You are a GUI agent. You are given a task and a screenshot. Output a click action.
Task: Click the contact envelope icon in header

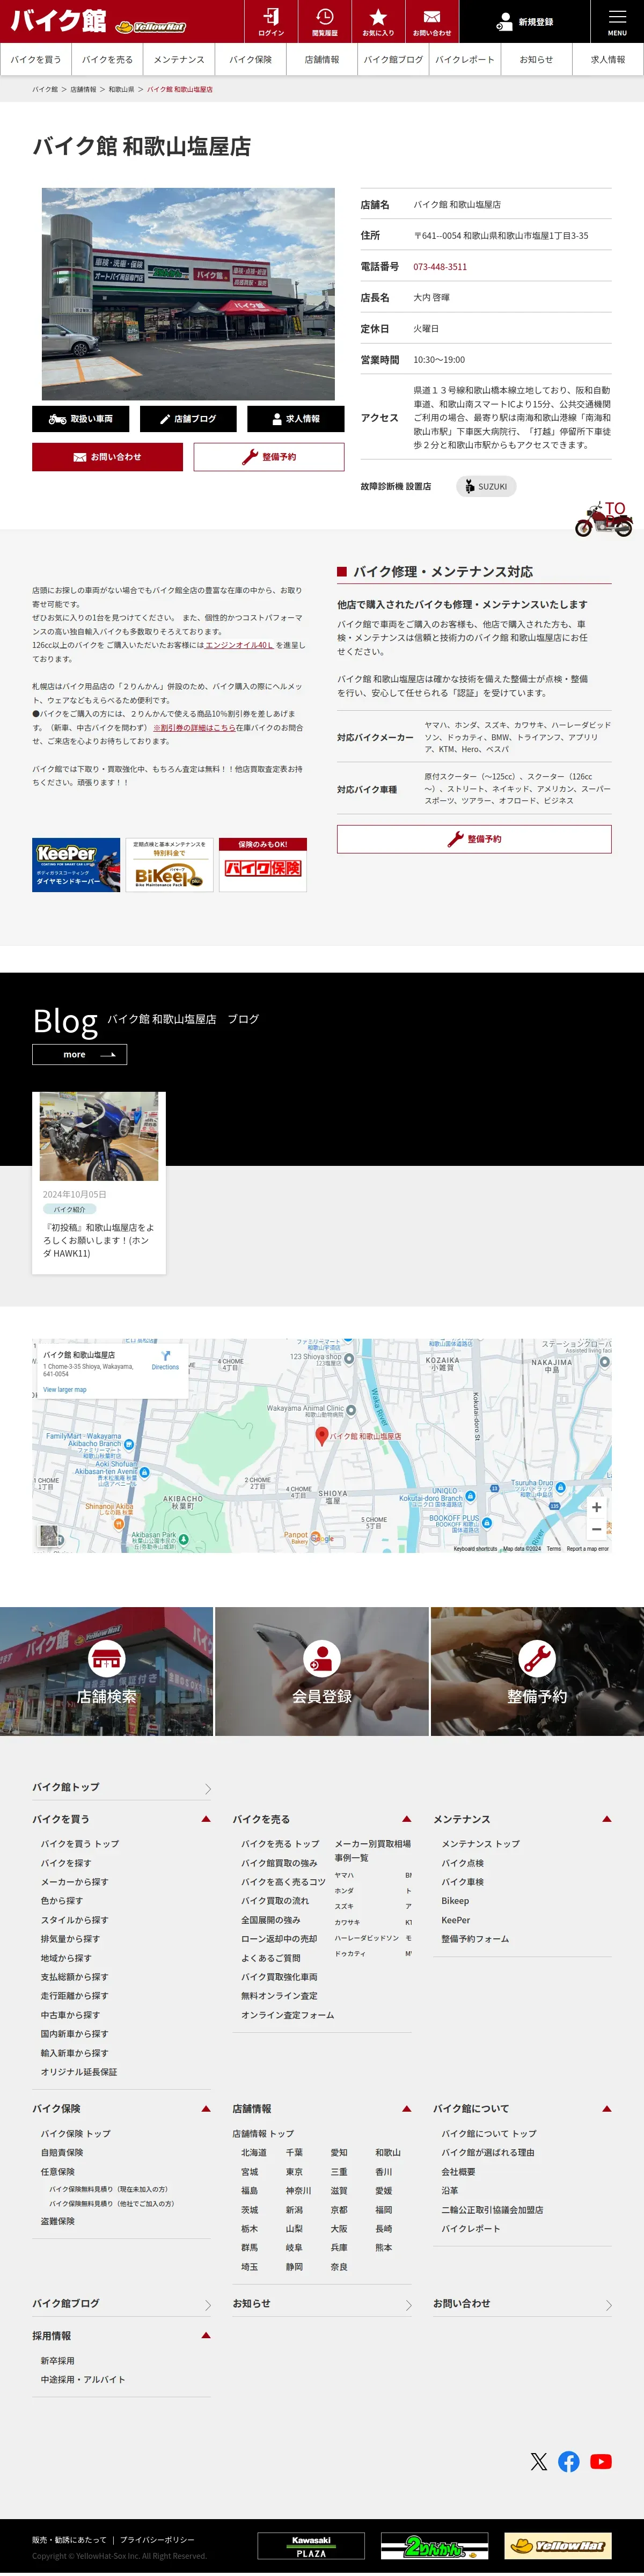click(432, 21)
